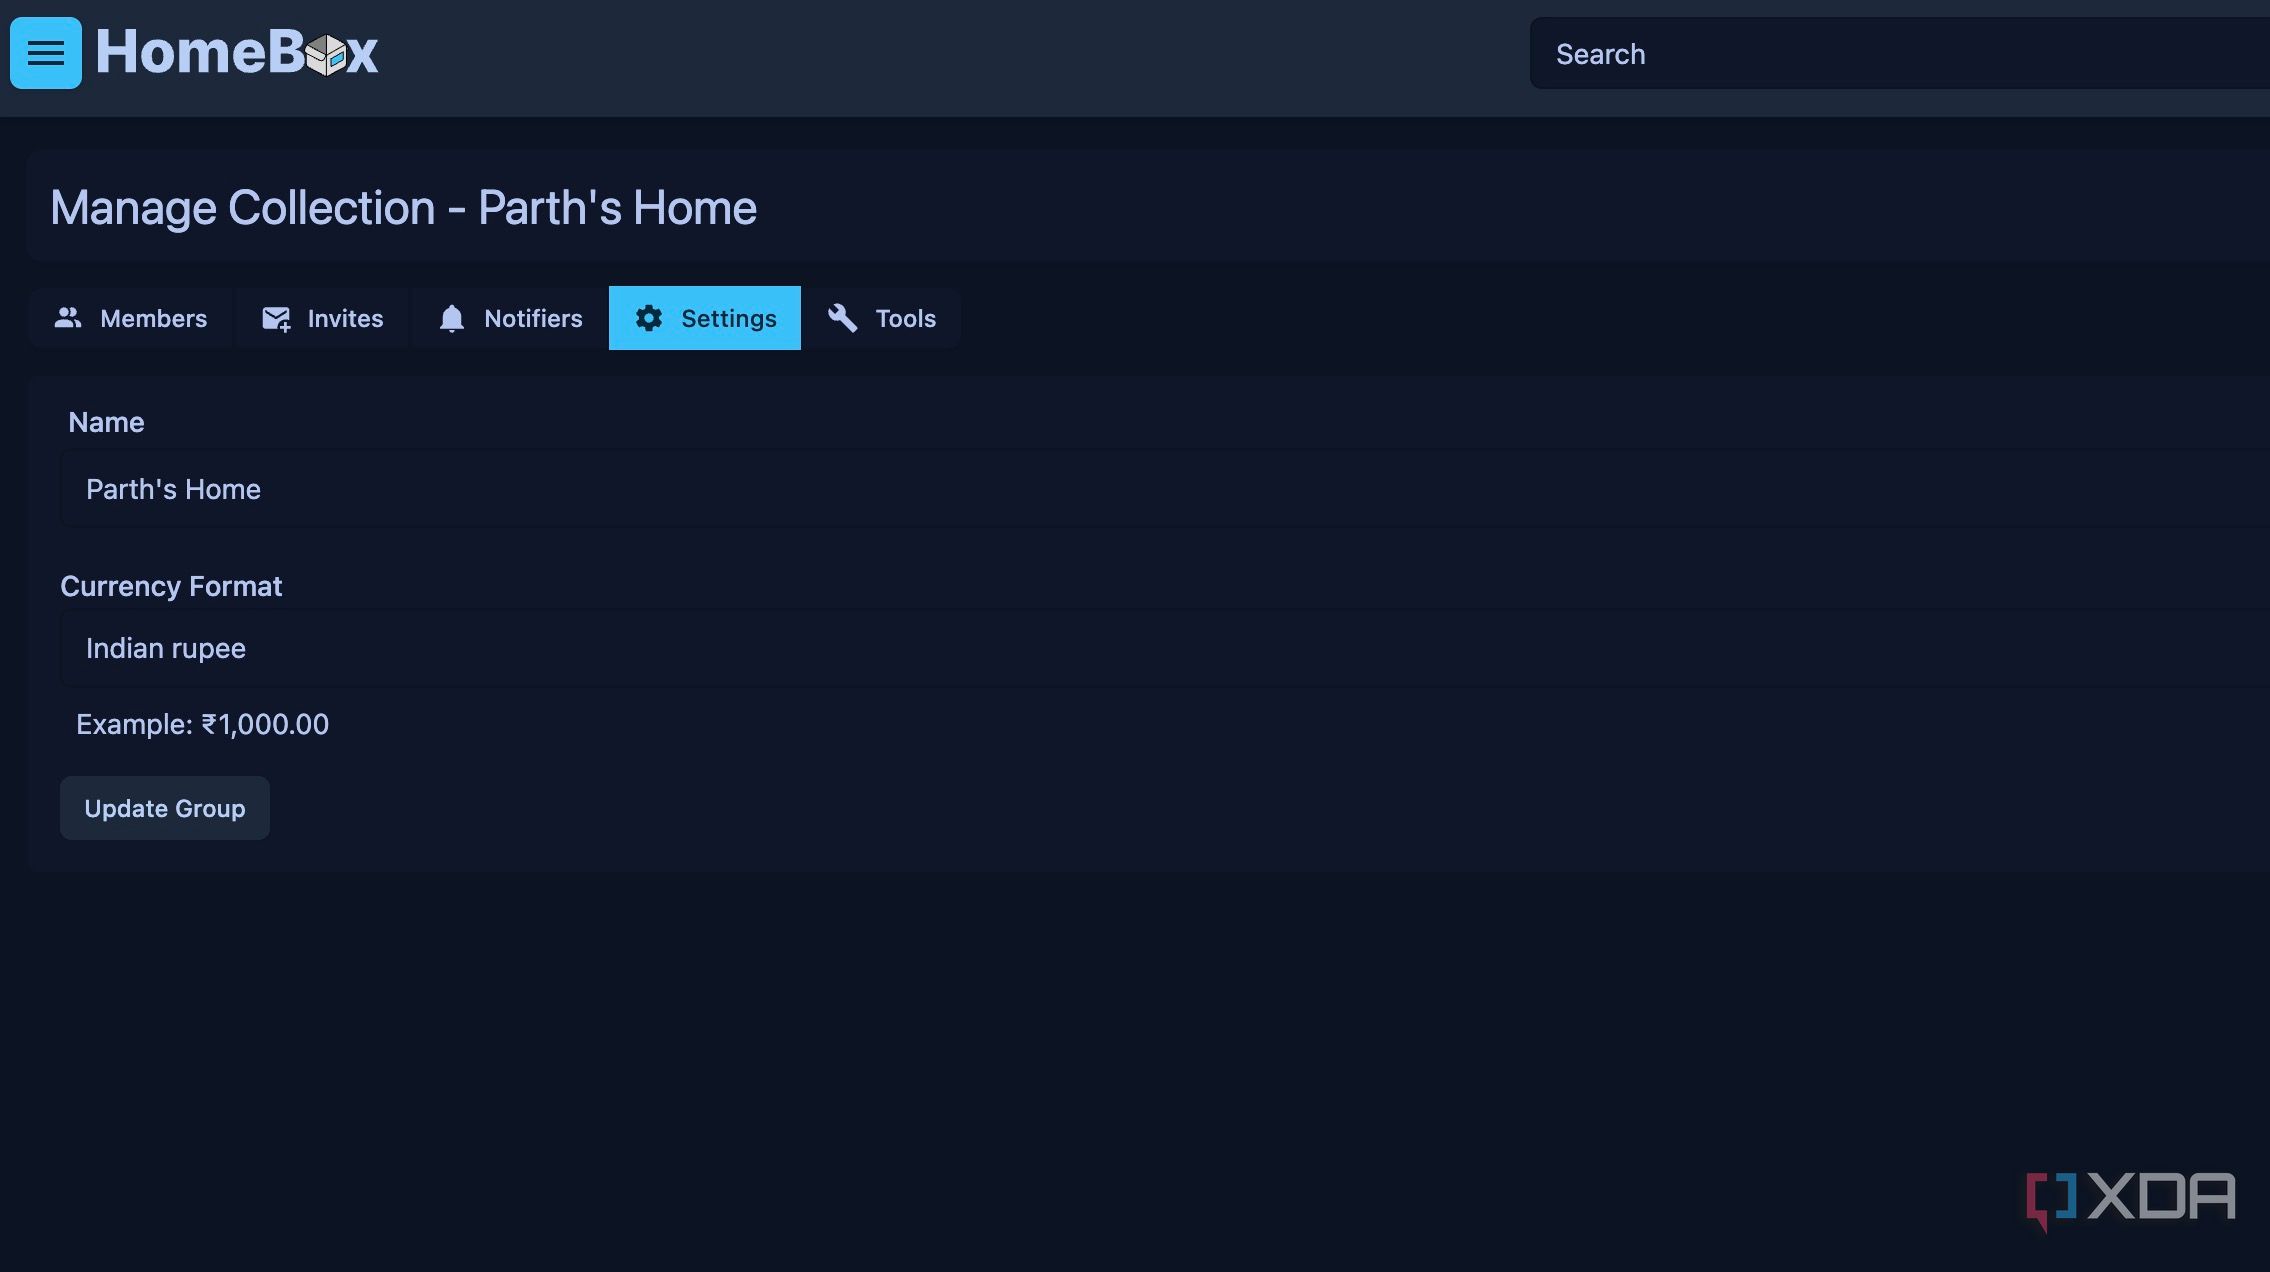This screenshot has width=2270, height=1272.
Task: Go to the Notifiers tab
Action: click(510, 318)
